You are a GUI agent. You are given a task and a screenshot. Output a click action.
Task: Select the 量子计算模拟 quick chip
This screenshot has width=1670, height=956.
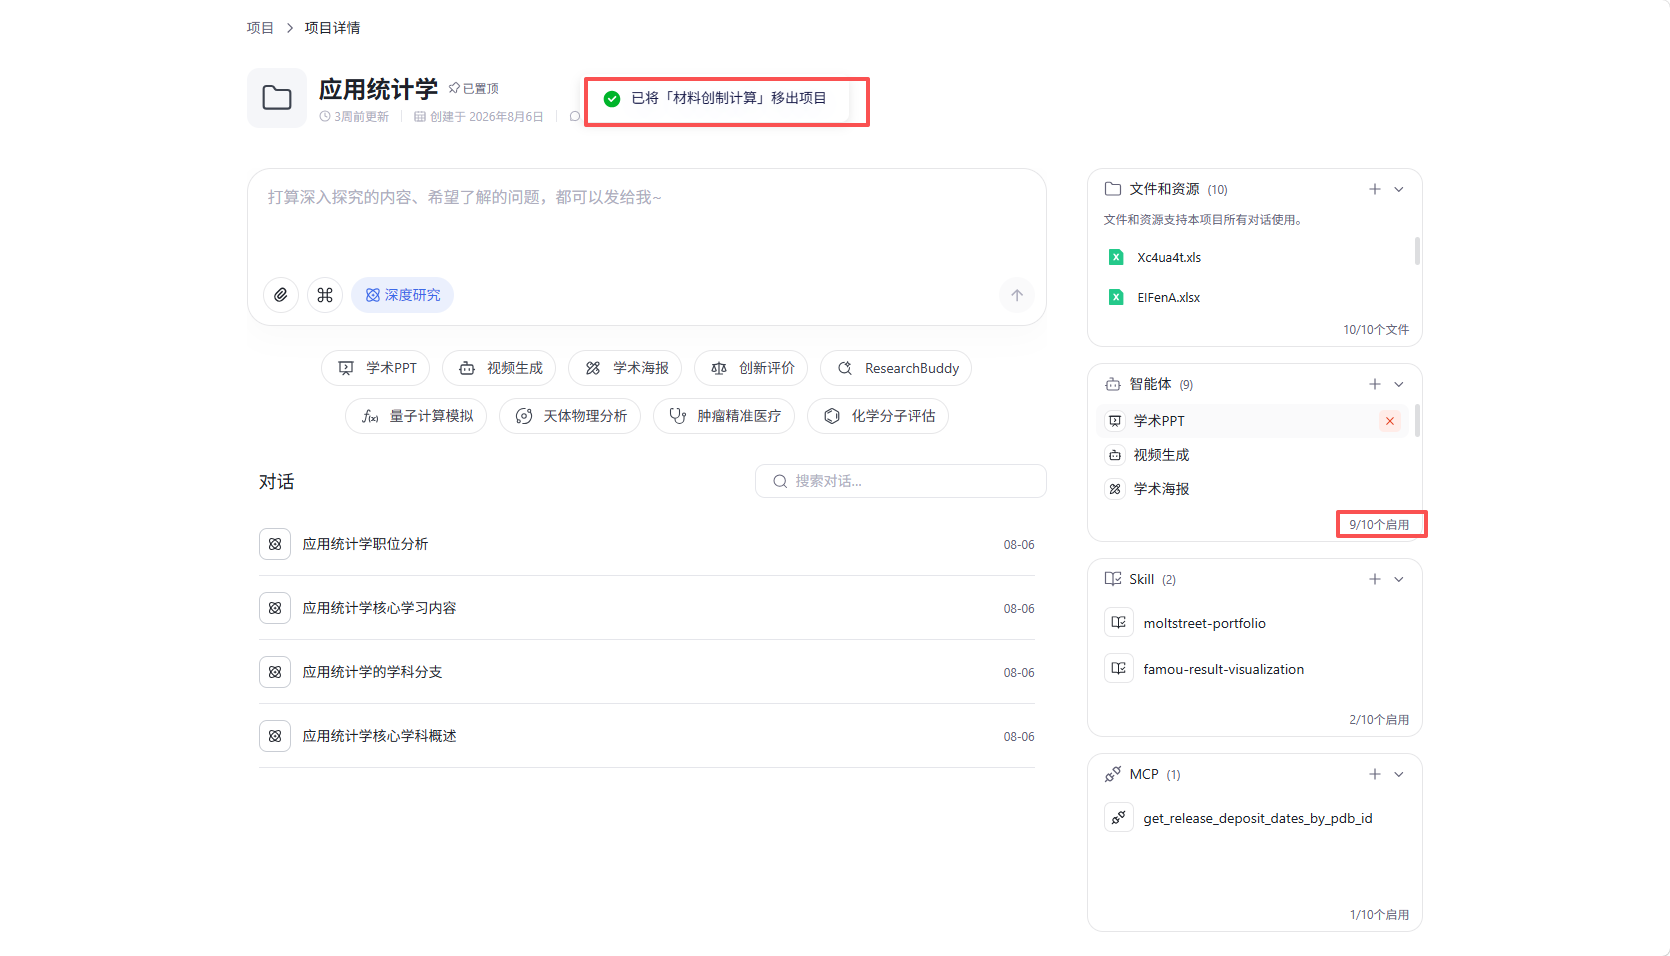[416, 416]
